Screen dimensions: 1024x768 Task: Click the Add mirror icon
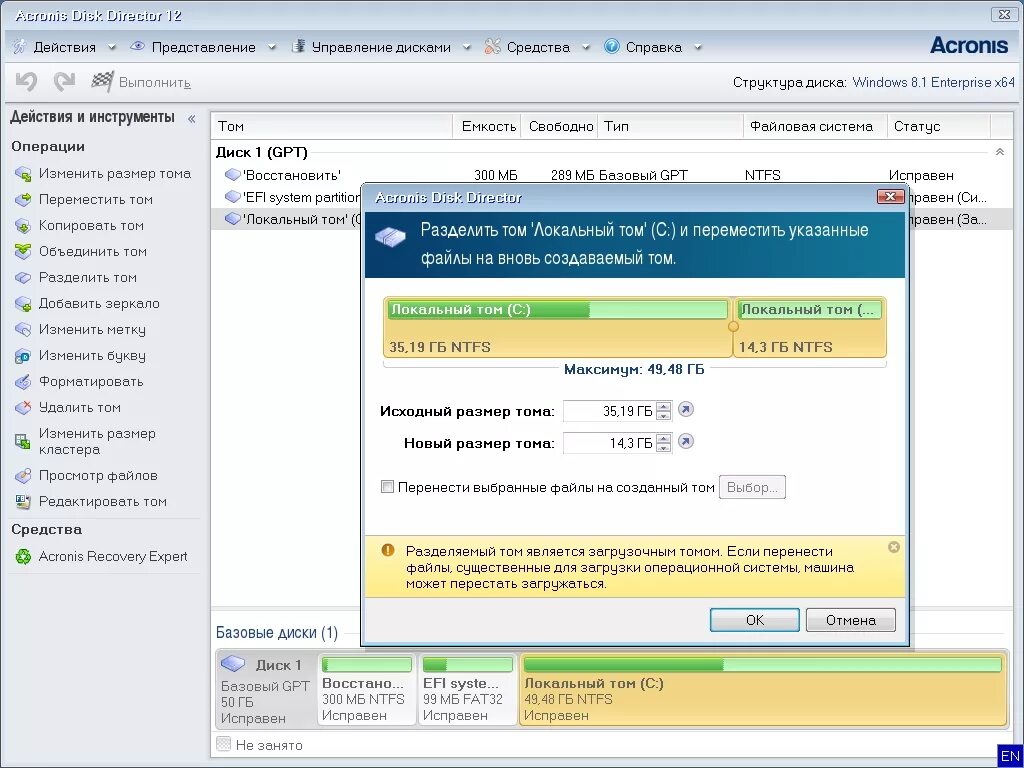point(23,304)
